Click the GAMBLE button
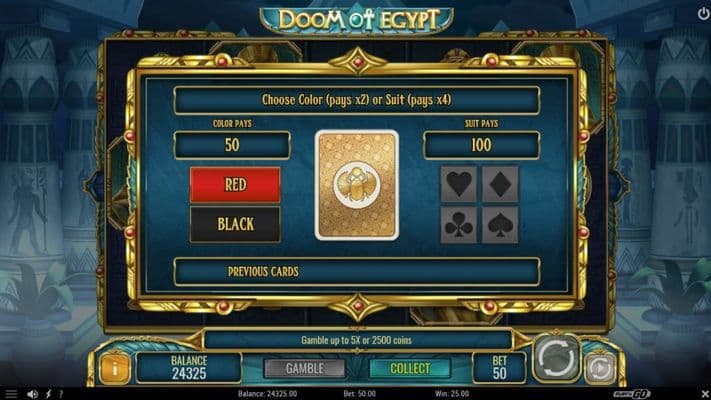This screenshot has height=400, width=711. (304, 368)
